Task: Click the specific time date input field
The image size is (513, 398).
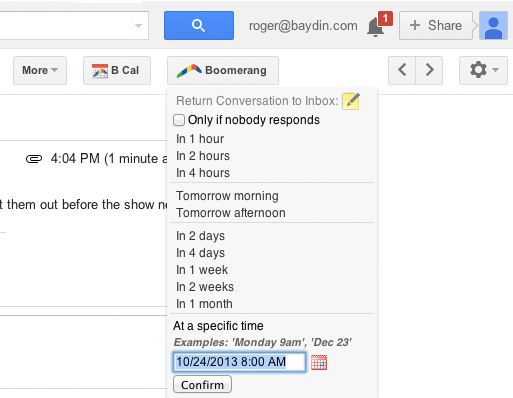Action: coord(239,362)
